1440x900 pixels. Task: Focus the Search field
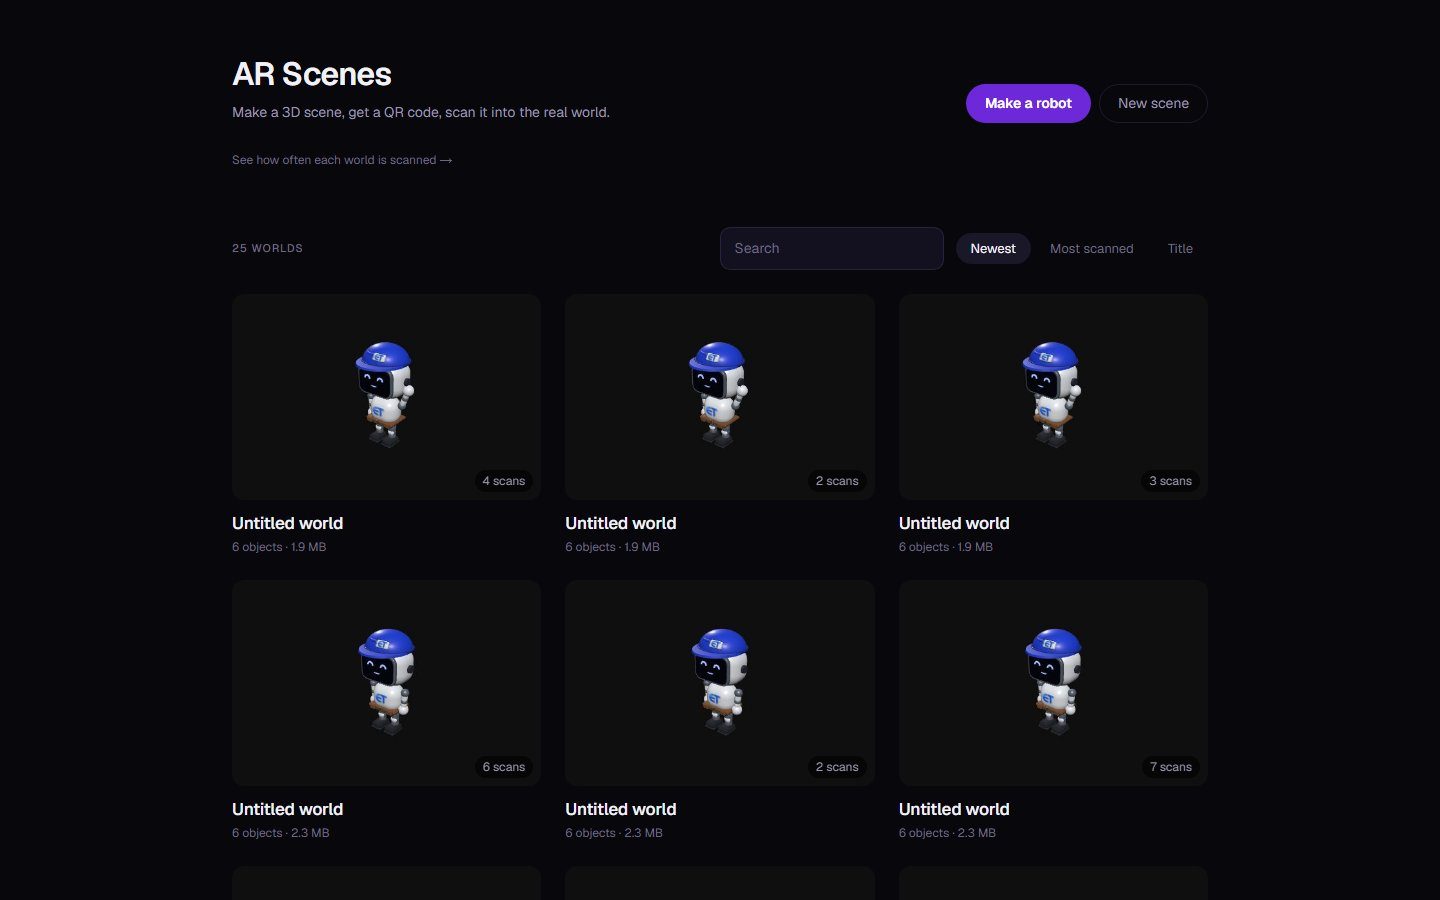[x=832, y=248]
